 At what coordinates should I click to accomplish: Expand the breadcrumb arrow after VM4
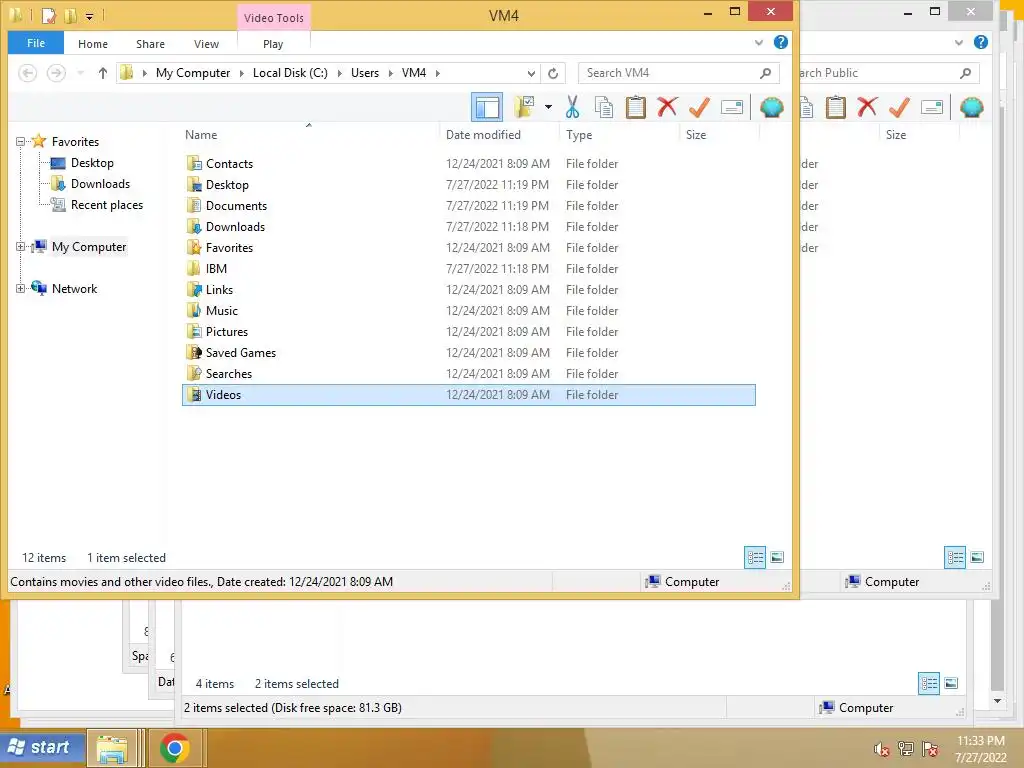point(438,73)
